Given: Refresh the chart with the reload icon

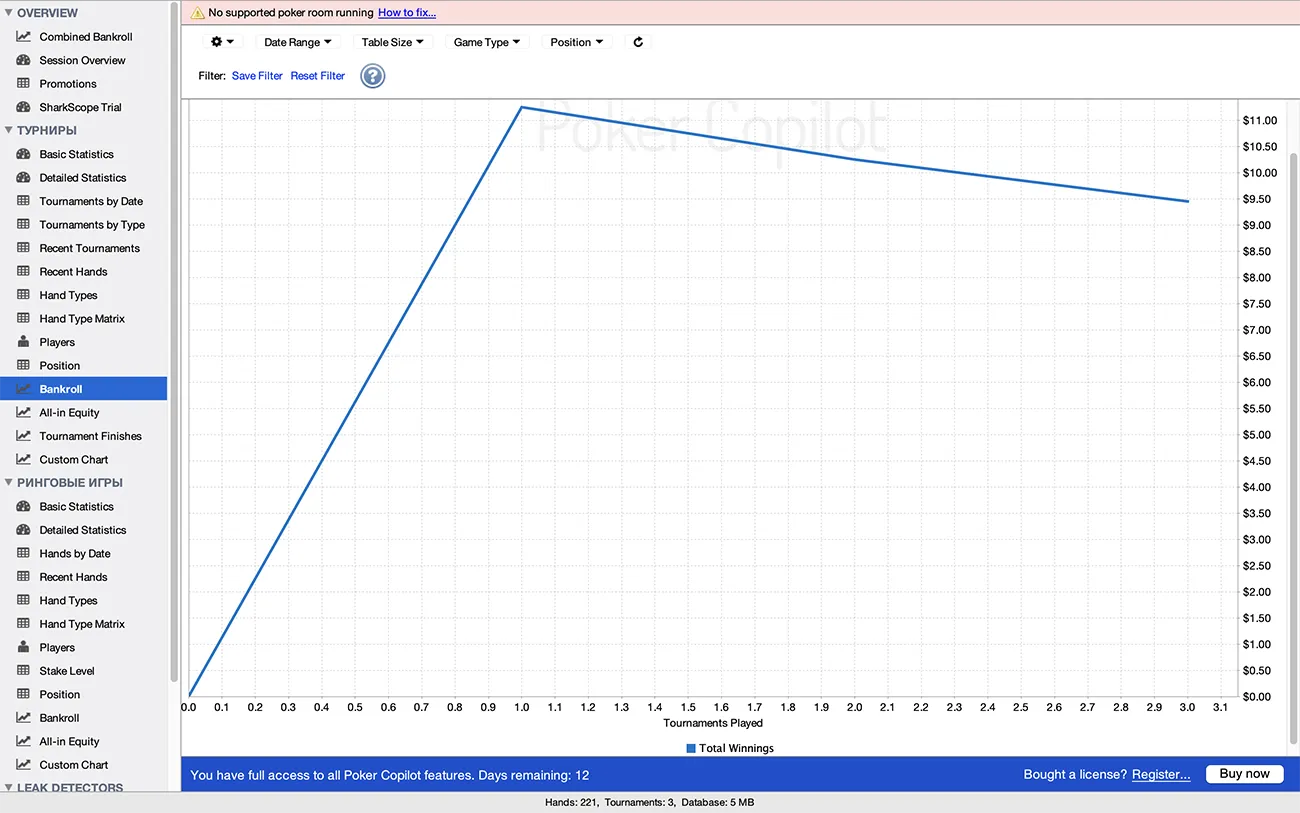Looking at the screenshot, I should 638,42.
